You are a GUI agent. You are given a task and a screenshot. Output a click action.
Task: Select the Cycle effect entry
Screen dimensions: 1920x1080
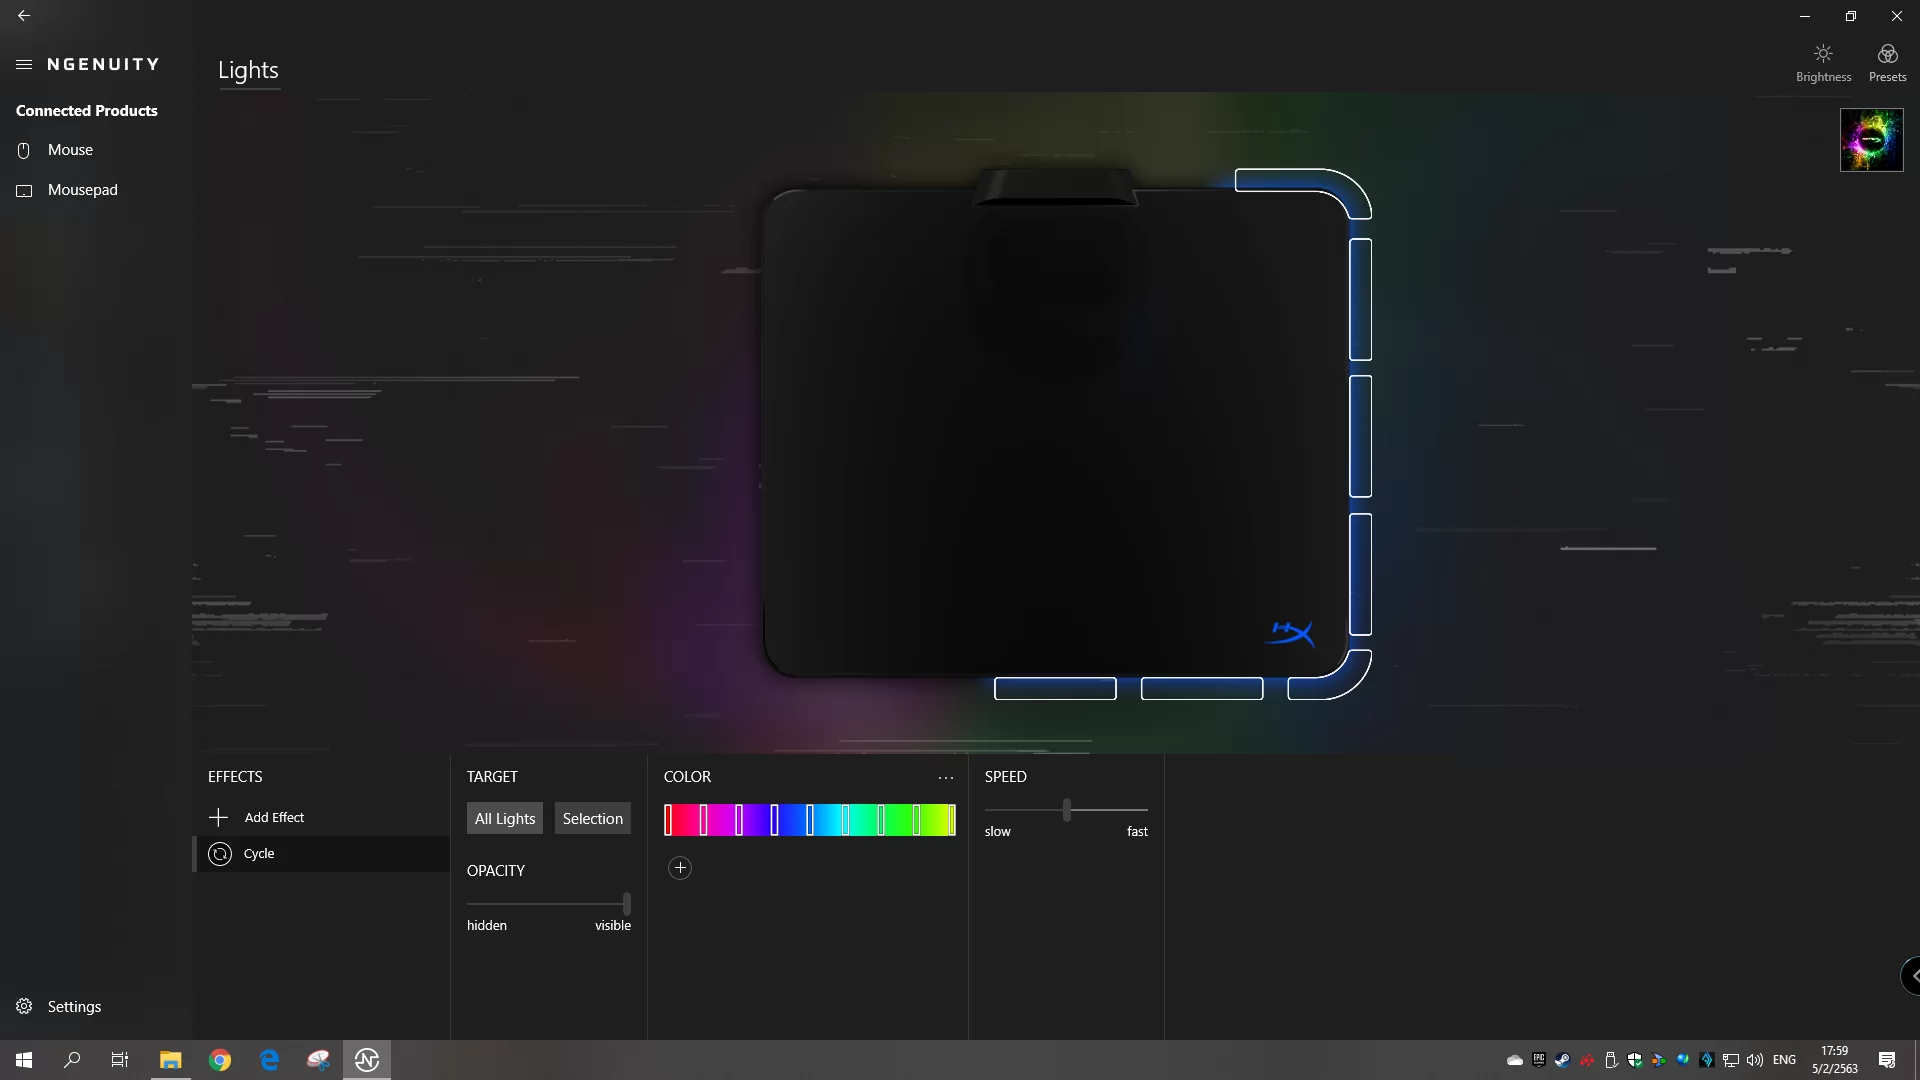321,853
